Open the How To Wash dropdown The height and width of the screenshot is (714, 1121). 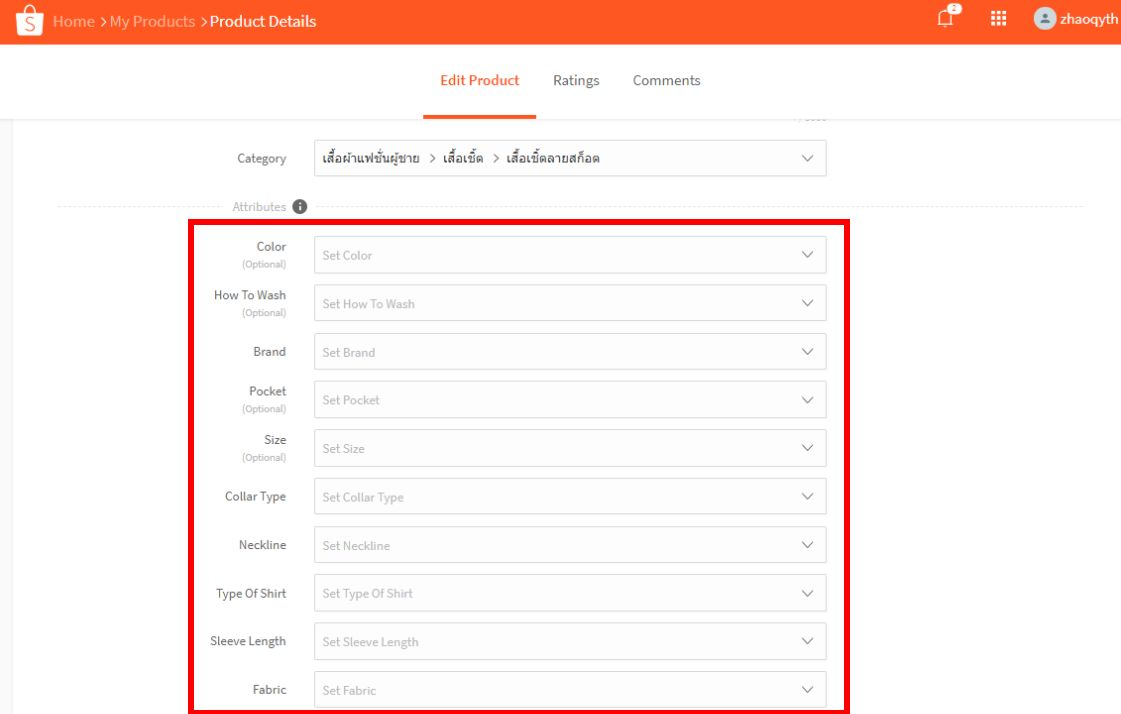570,302
